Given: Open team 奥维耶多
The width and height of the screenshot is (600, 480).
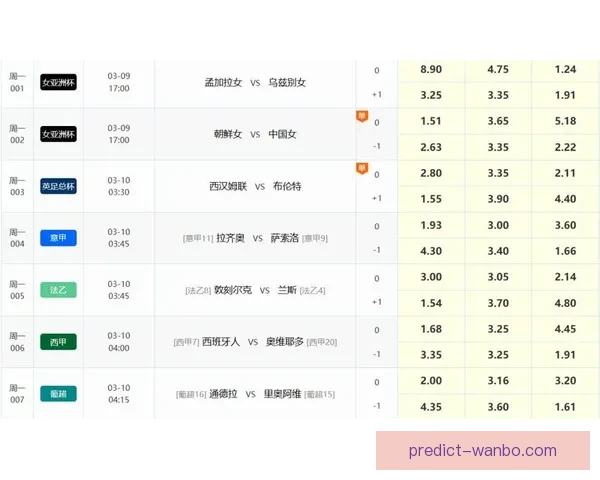Looking at the screenshot, I should [x=285, y=342].
